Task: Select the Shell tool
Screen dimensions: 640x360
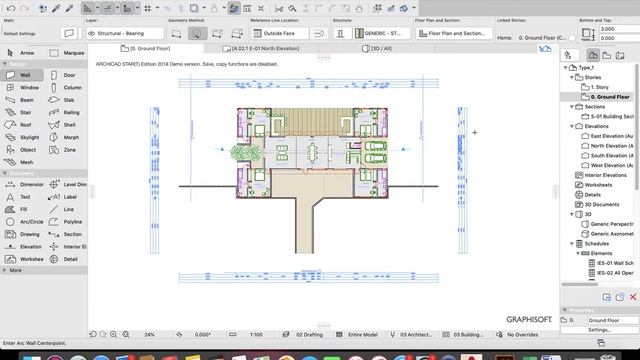Action: [x=62, y=125]
